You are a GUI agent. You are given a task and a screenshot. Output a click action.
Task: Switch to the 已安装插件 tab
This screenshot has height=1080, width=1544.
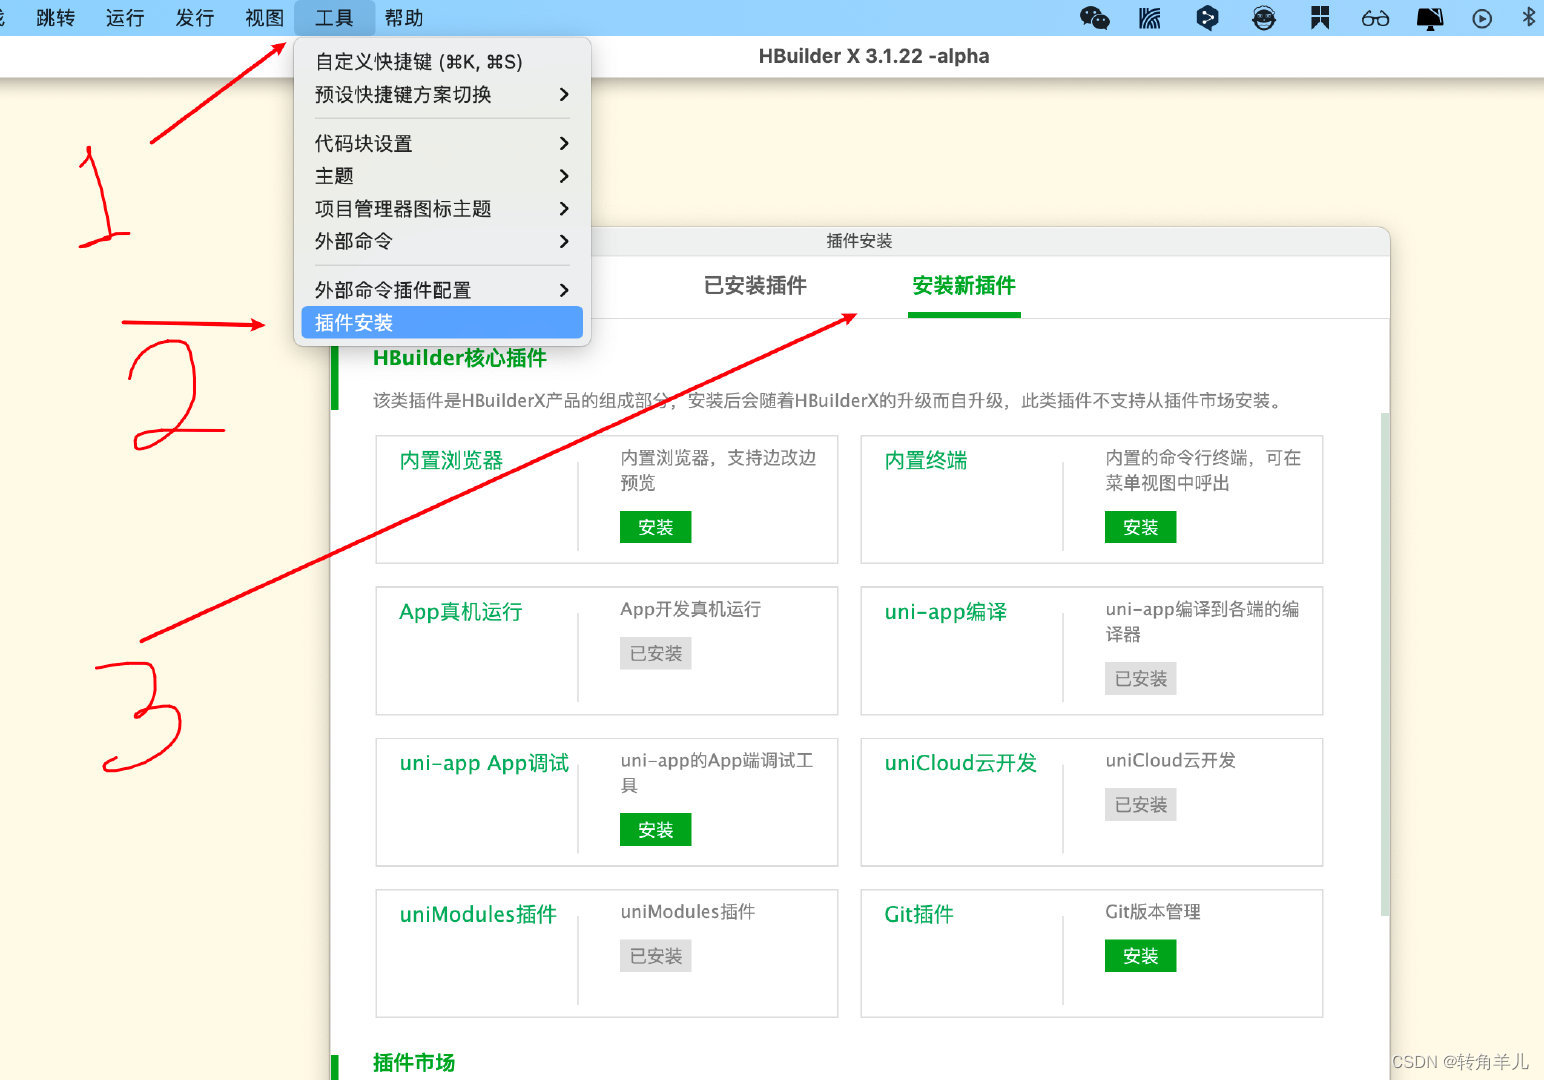pyautogui.click(x=755, y=286)
